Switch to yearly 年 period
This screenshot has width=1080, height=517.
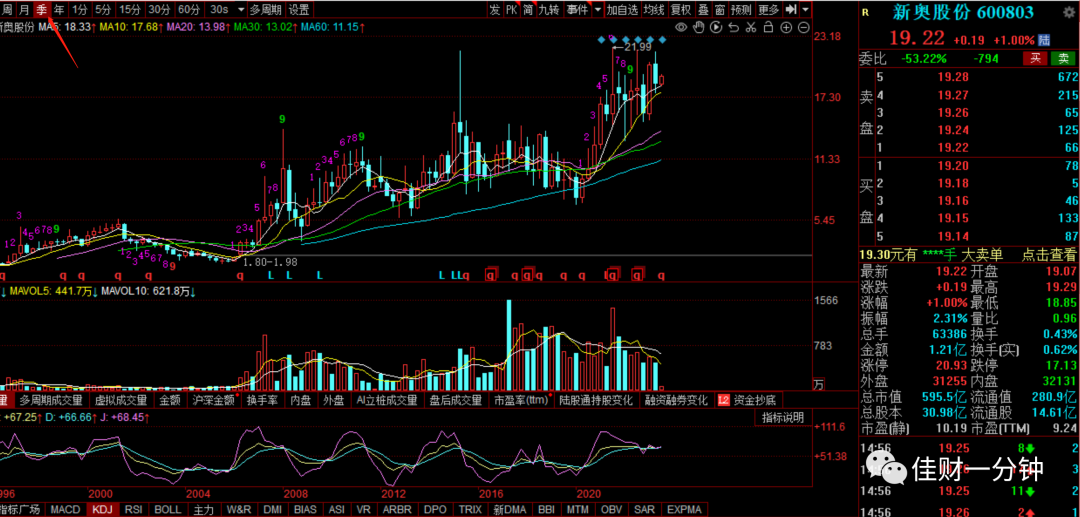pyautogui.click(x=60, y=10)
